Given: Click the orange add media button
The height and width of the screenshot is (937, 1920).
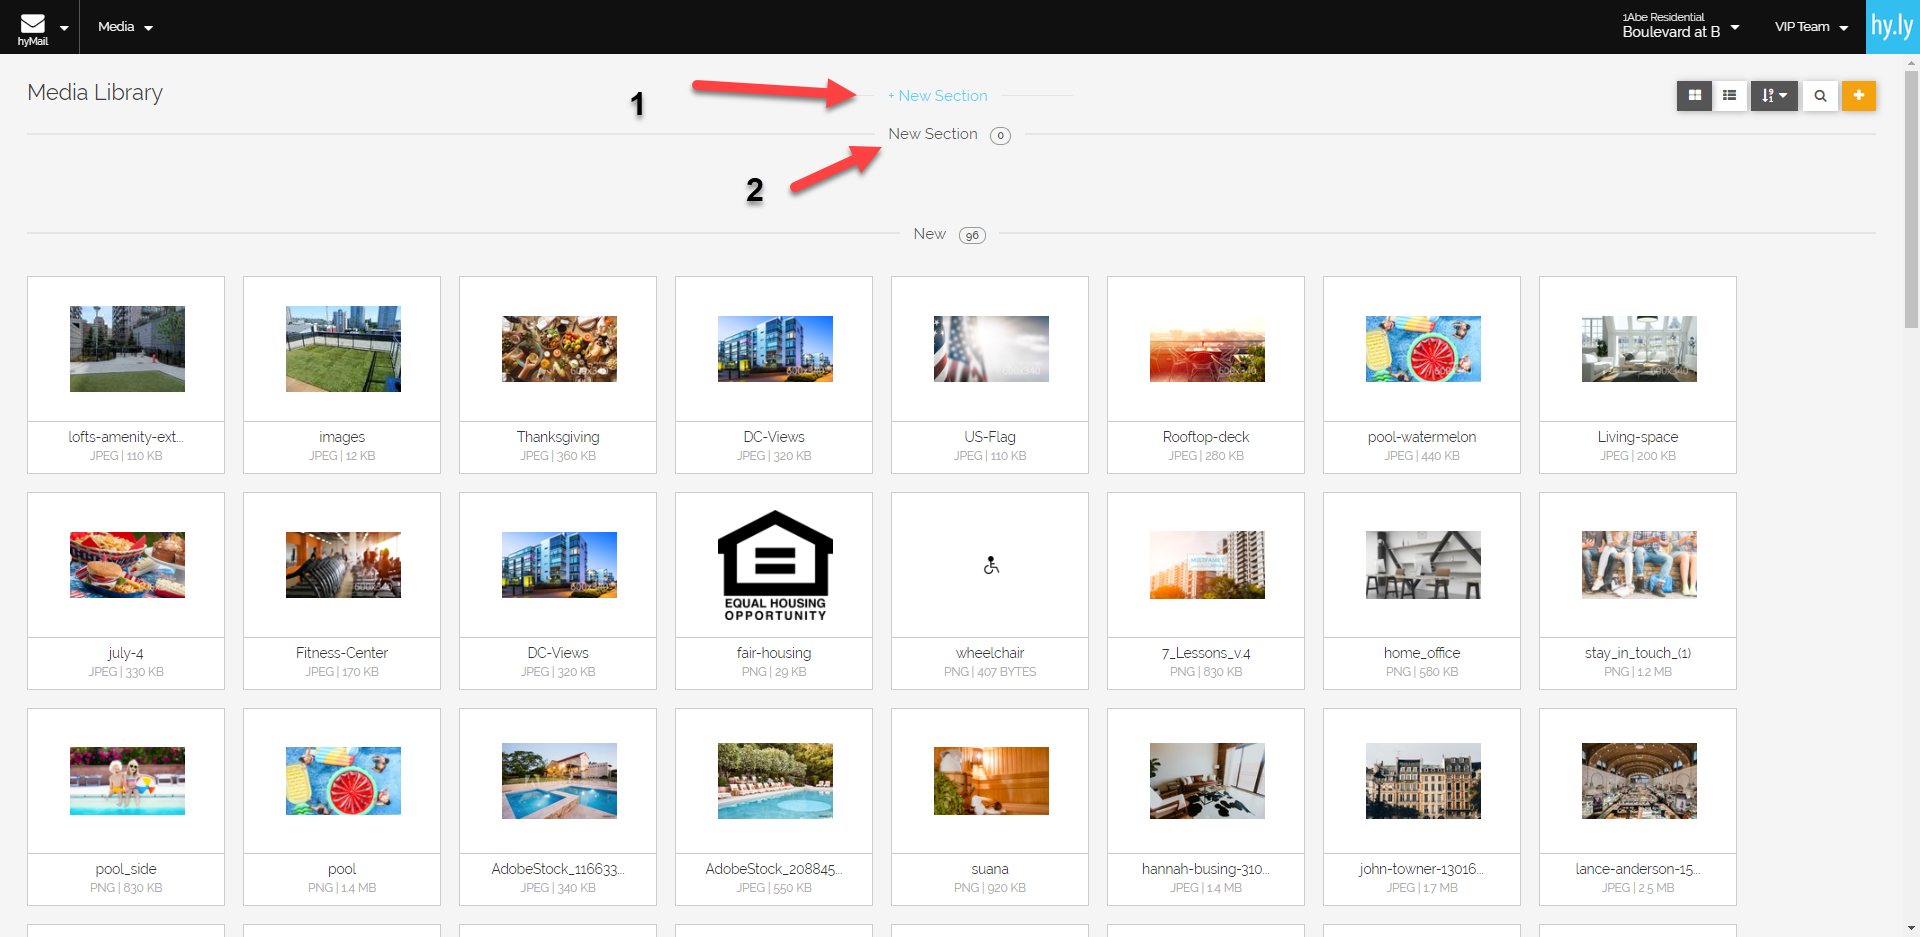Looking at the screenshot, I should click(x=1859, y=96).
